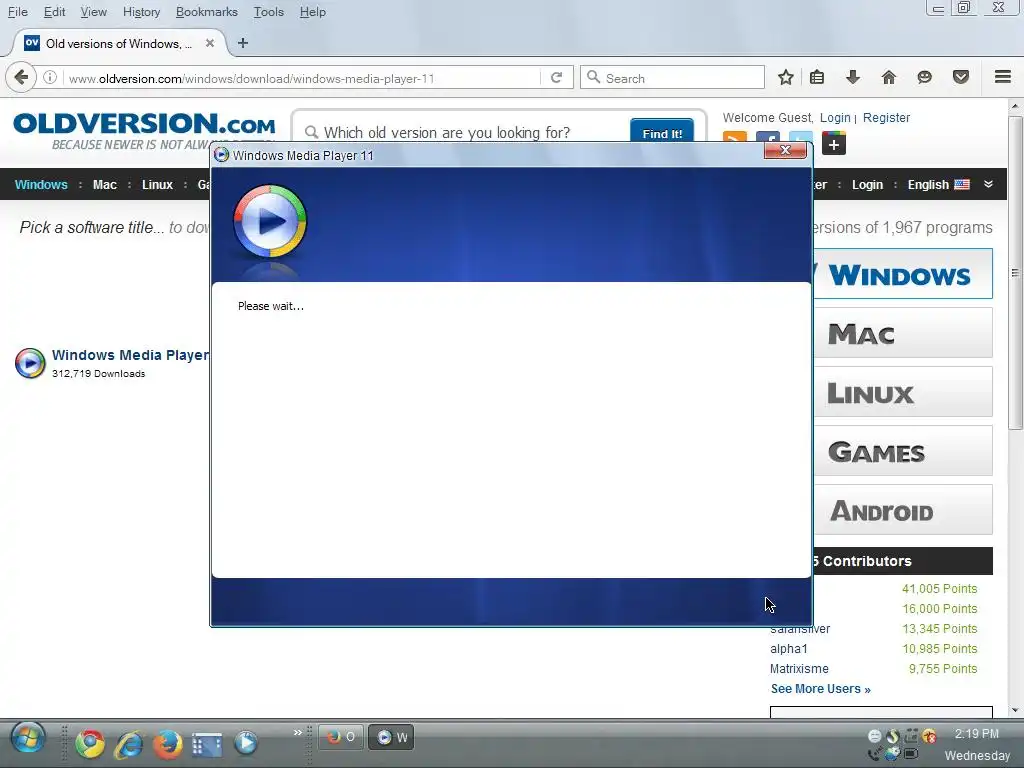Reload the page with the refresh icon
The height and width of the screenshot is (768, 1024).
coord(556,78)
